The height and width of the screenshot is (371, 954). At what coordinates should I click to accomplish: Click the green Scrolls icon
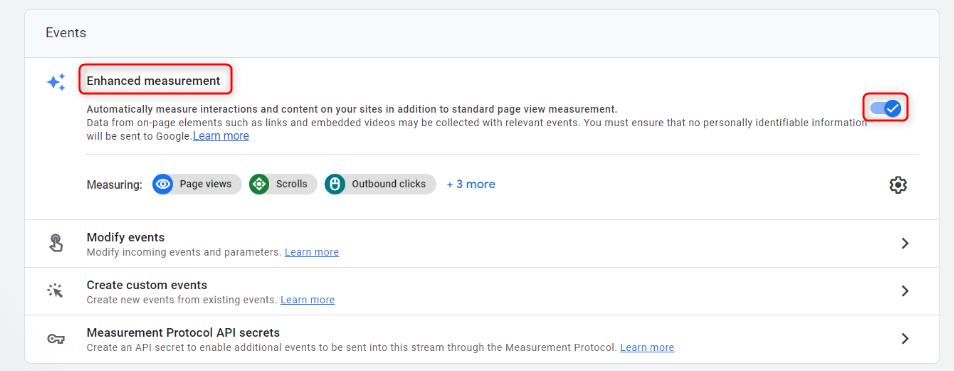259,184
